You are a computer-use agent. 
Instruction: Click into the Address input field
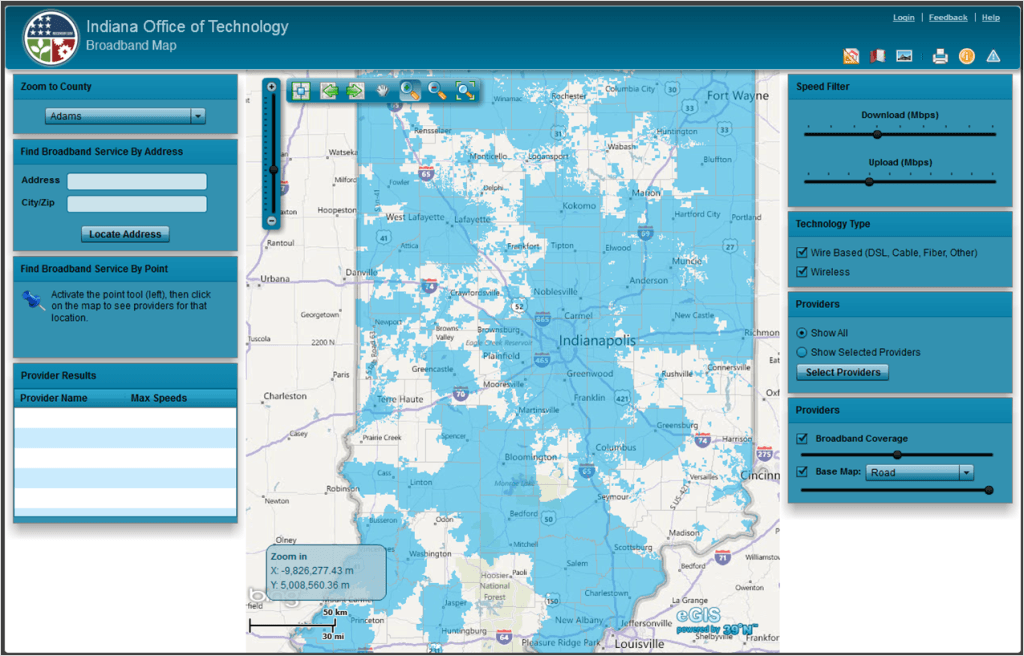137,181
